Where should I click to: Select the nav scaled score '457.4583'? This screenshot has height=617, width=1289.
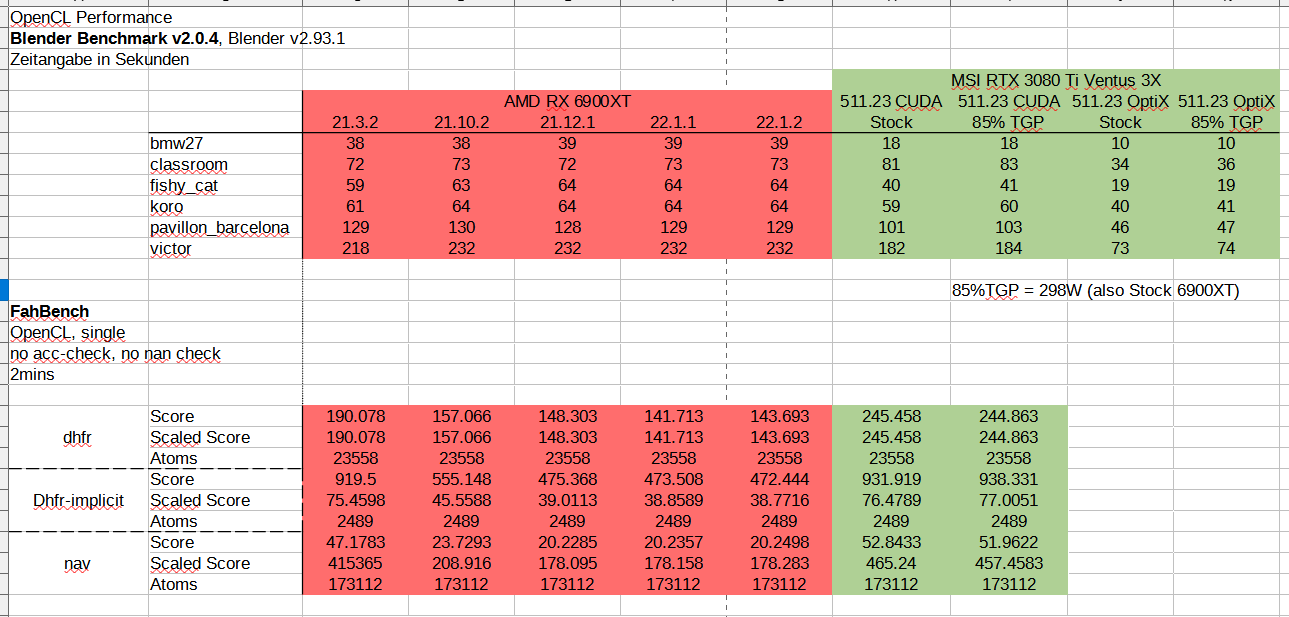1008,563
